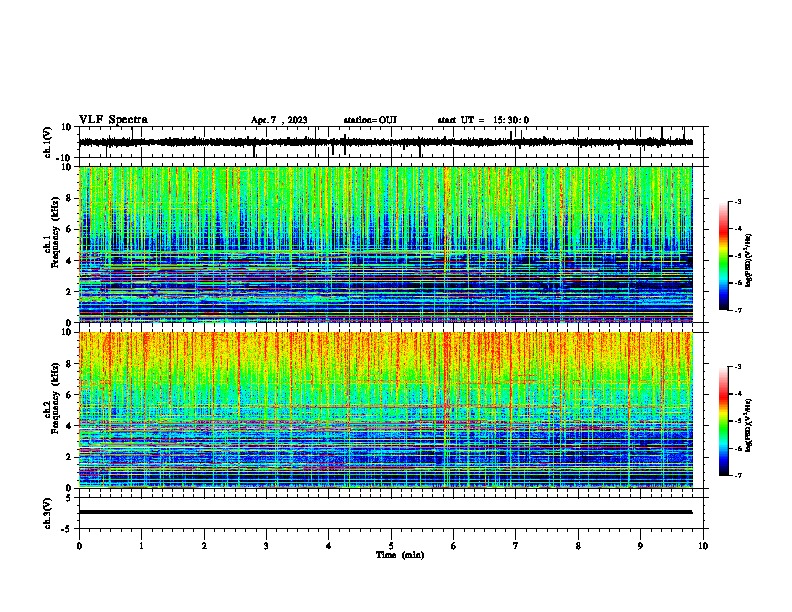Click the "10" tick on the Time axis

[x=703, y=546]
